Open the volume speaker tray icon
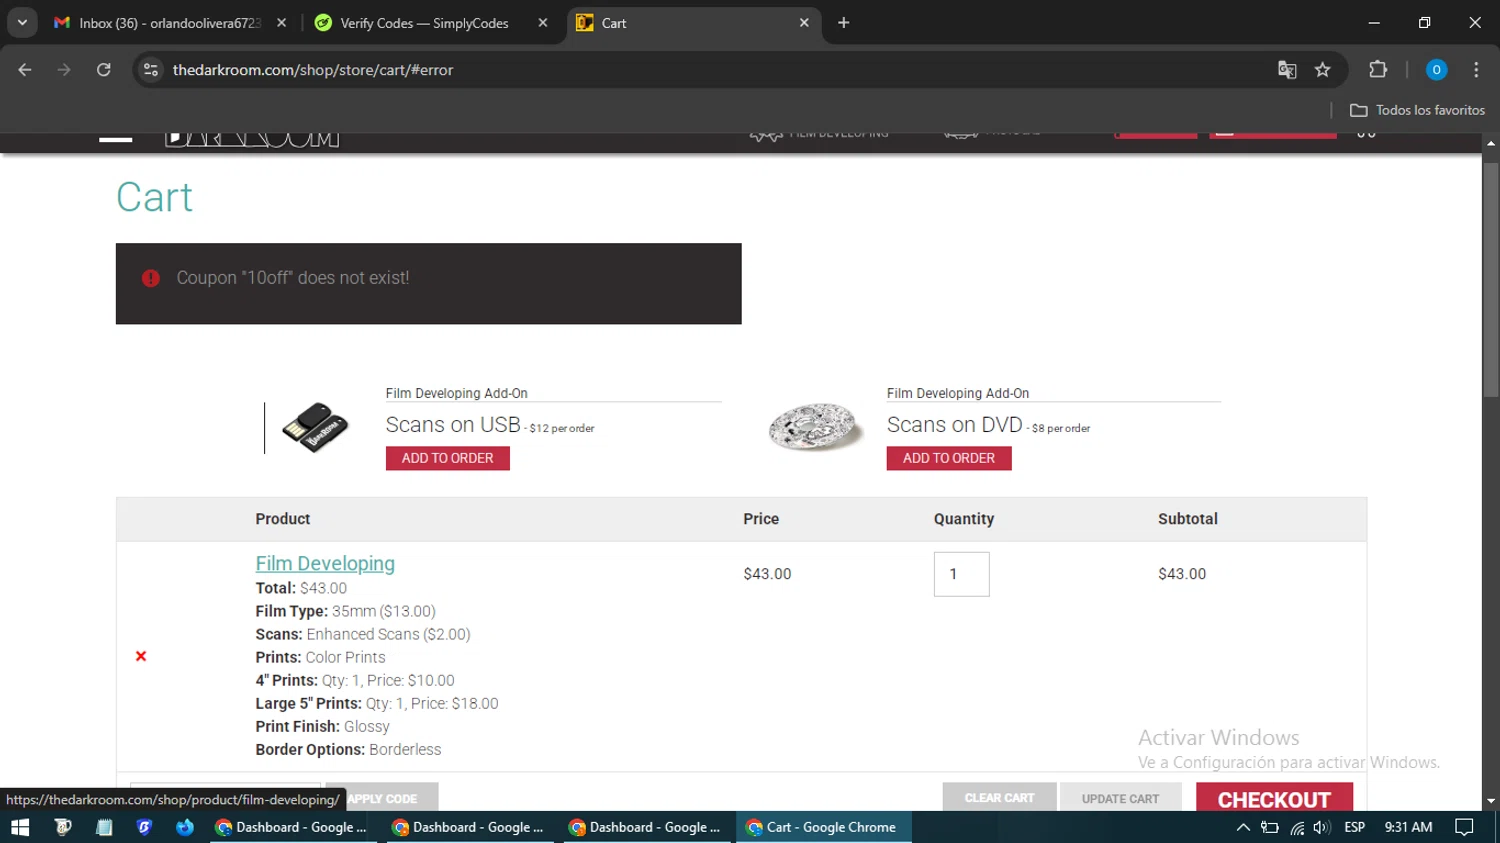 coord(1322,827)
